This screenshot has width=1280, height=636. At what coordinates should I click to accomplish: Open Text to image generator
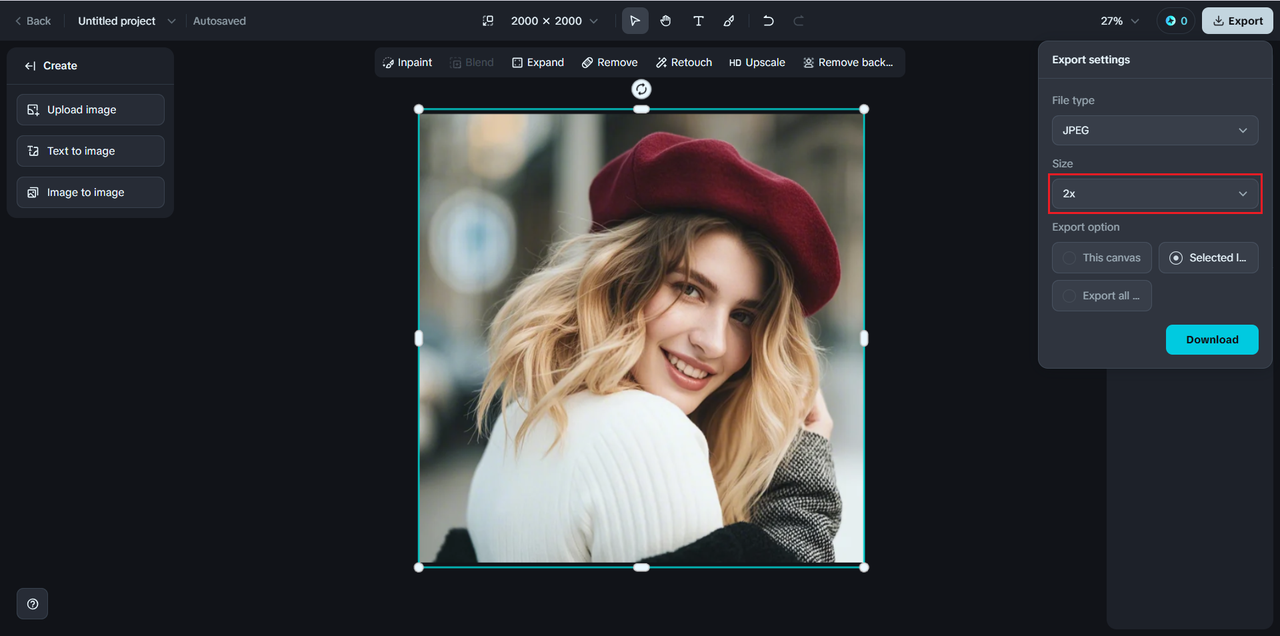[x=91, y=151]
